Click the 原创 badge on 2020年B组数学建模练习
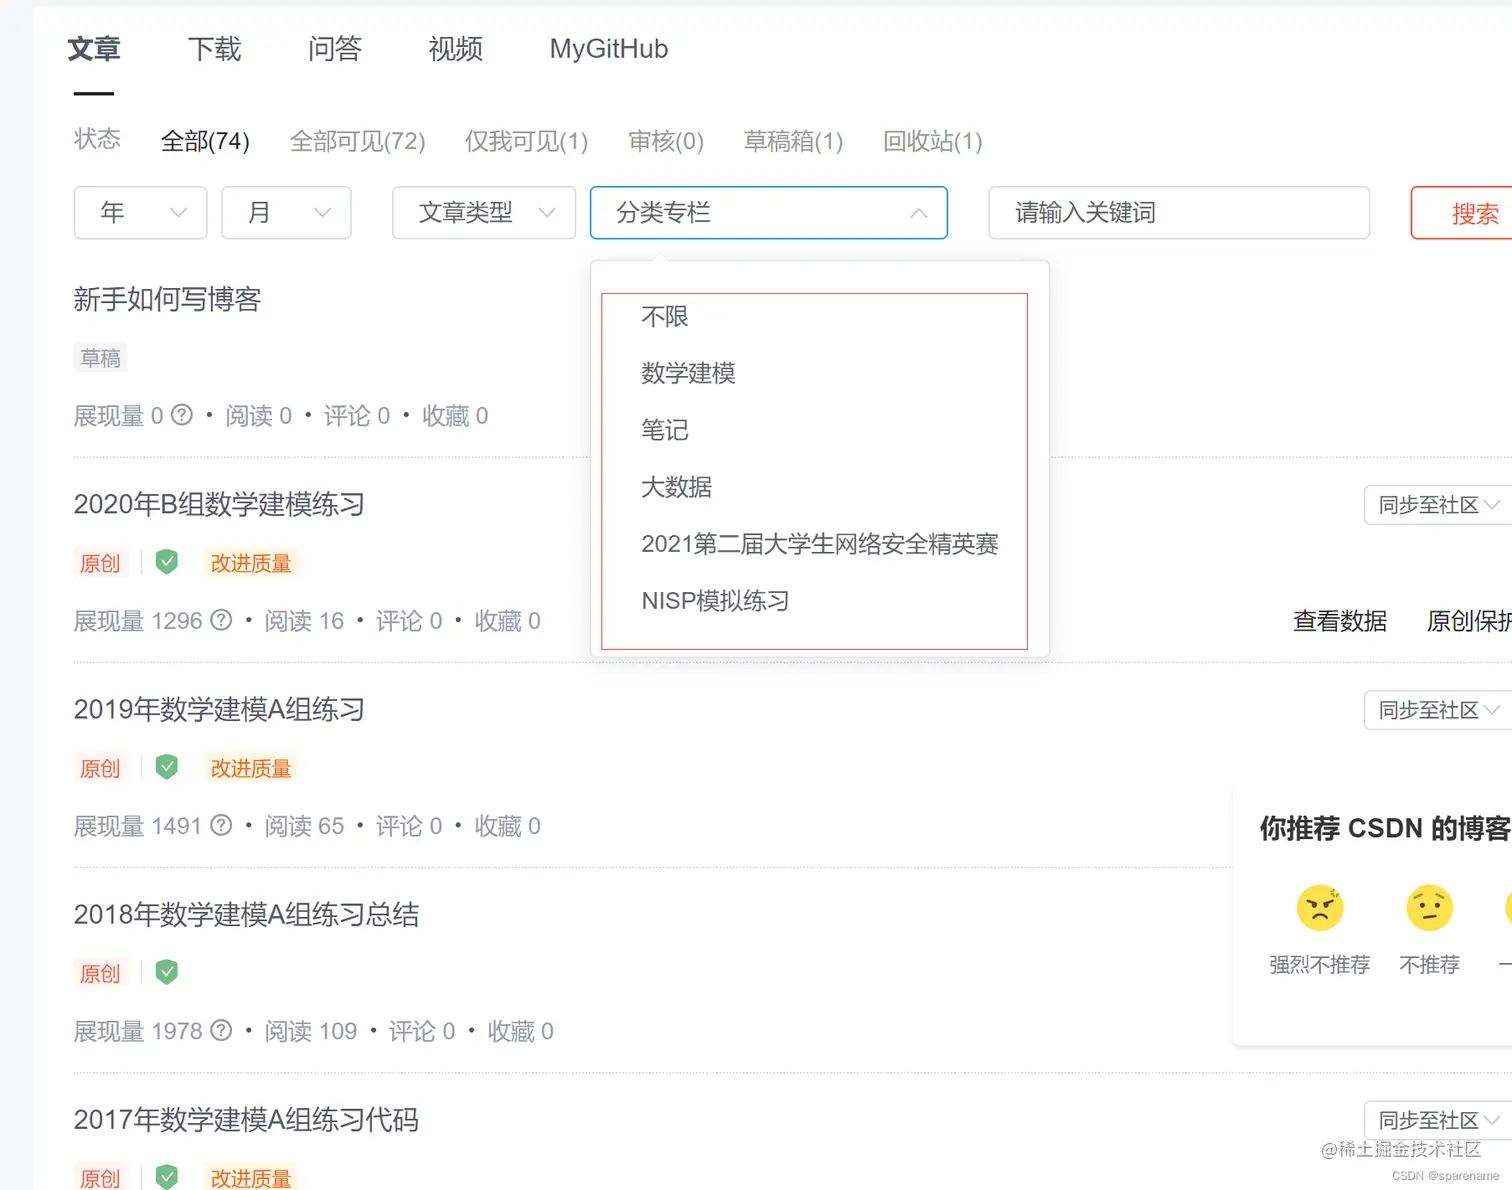Image resolution: width=1512 pixels, height=1190 pixels. point(99,562)
